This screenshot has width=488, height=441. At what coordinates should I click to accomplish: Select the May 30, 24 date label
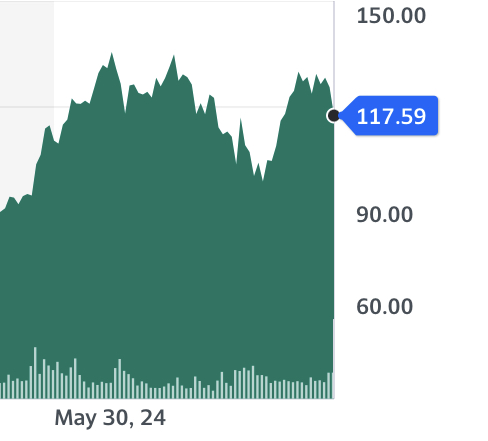pos(110,418)
